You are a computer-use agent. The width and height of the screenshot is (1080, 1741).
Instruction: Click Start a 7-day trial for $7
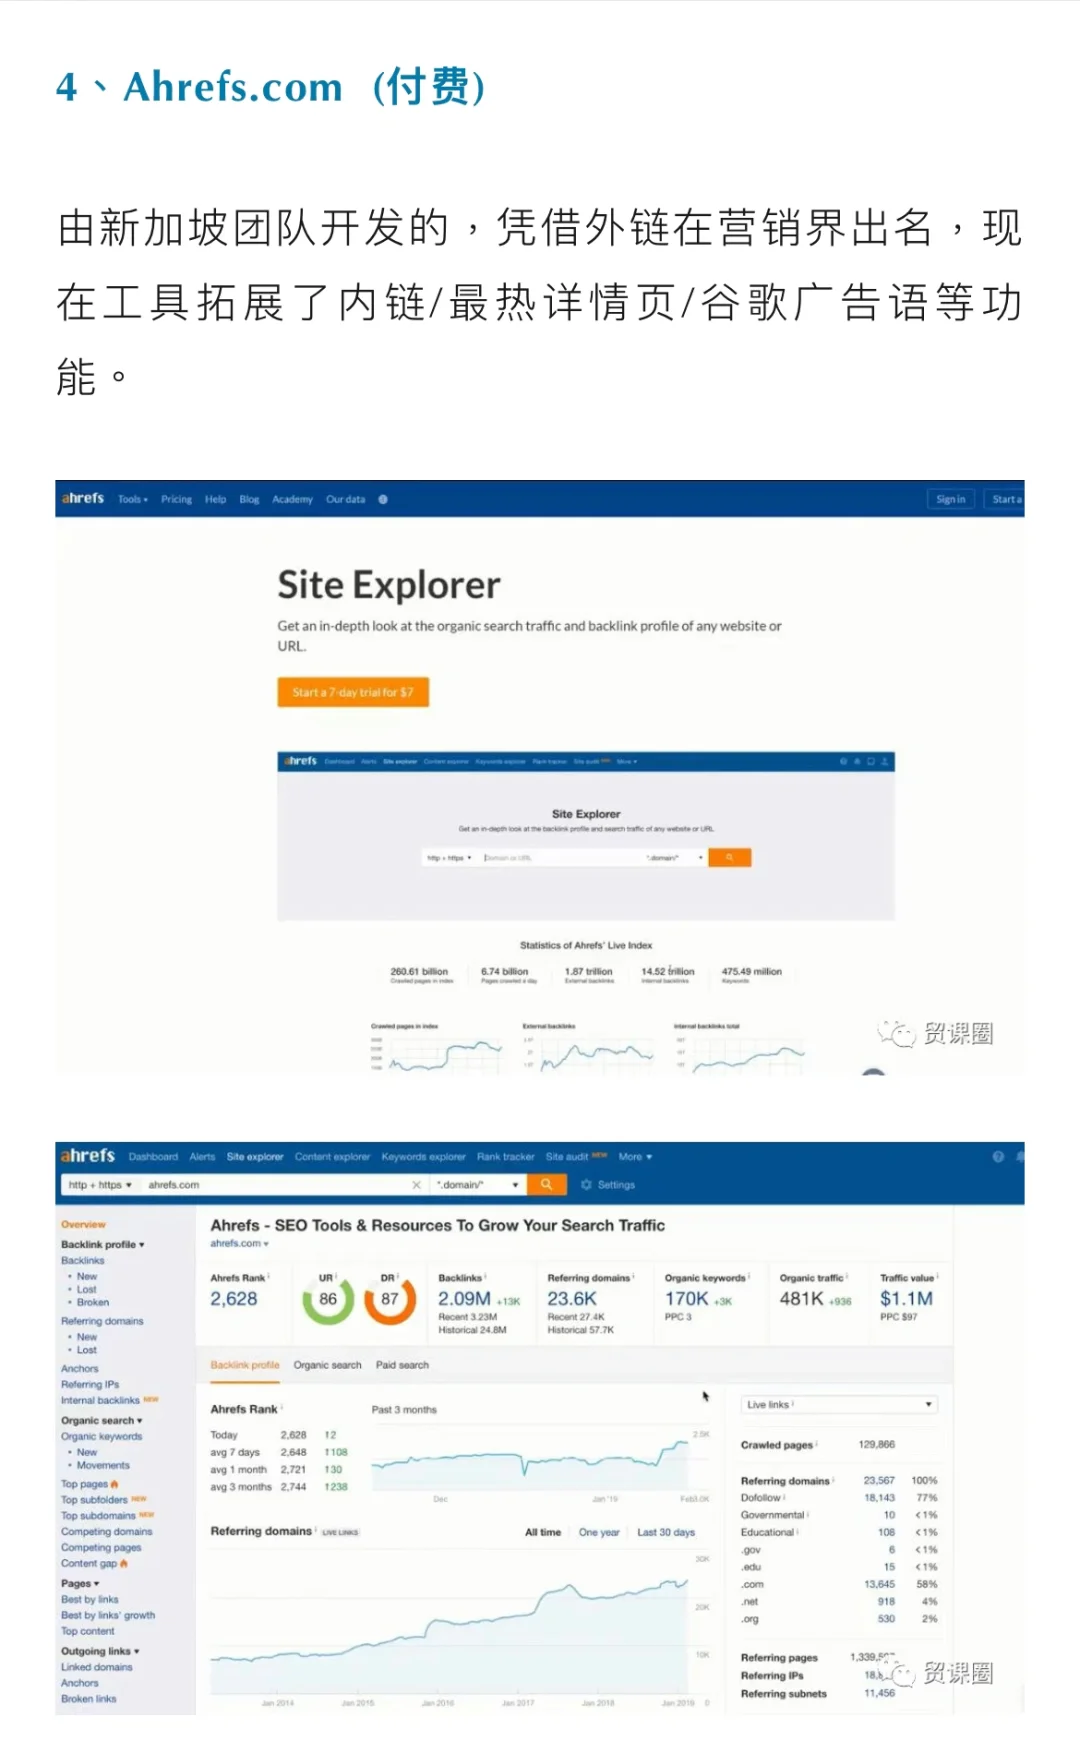click(353, 692)
